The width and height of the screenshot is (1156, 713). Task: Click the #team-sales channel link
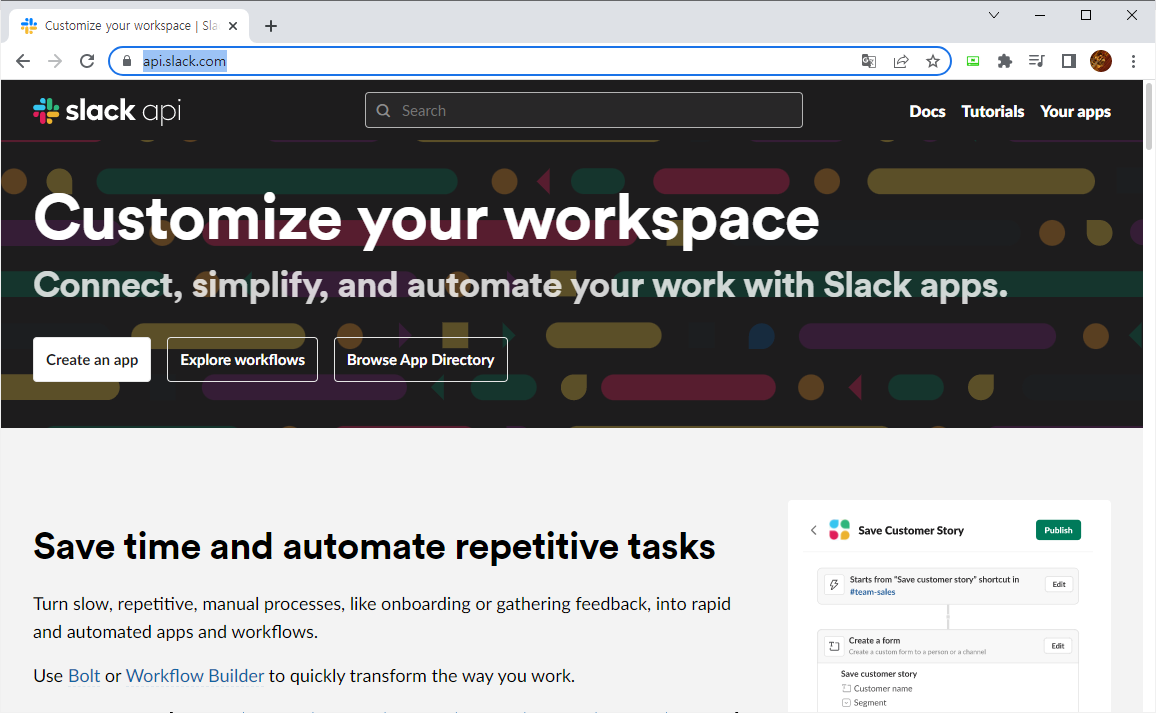click(x=872, y=592)
